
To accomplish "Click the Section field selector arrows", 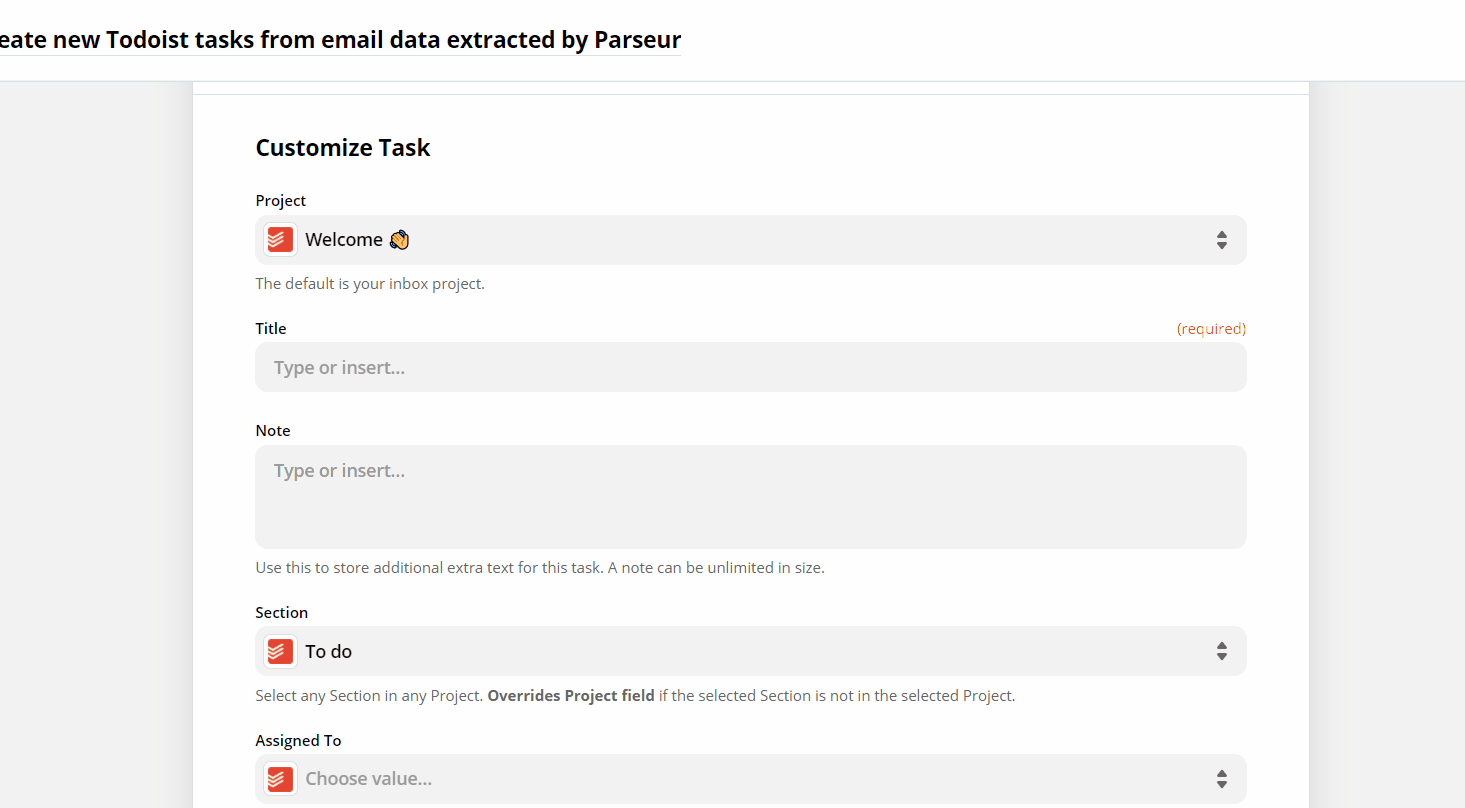I will [1221, 651].
